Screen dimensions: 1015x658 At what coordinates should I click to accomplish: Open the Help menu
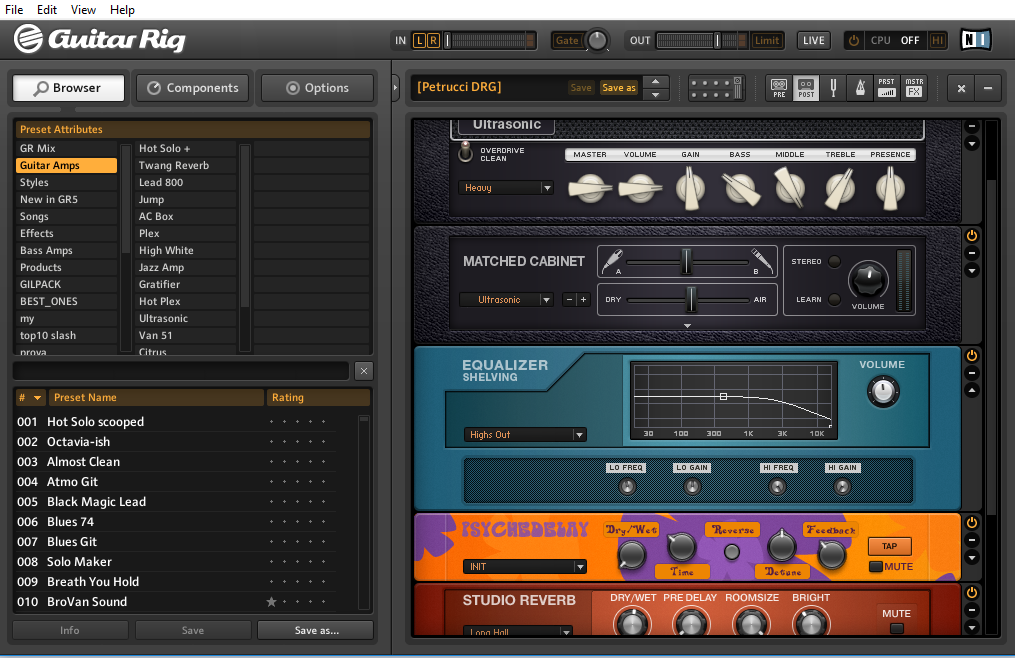[x=122, y=10]
